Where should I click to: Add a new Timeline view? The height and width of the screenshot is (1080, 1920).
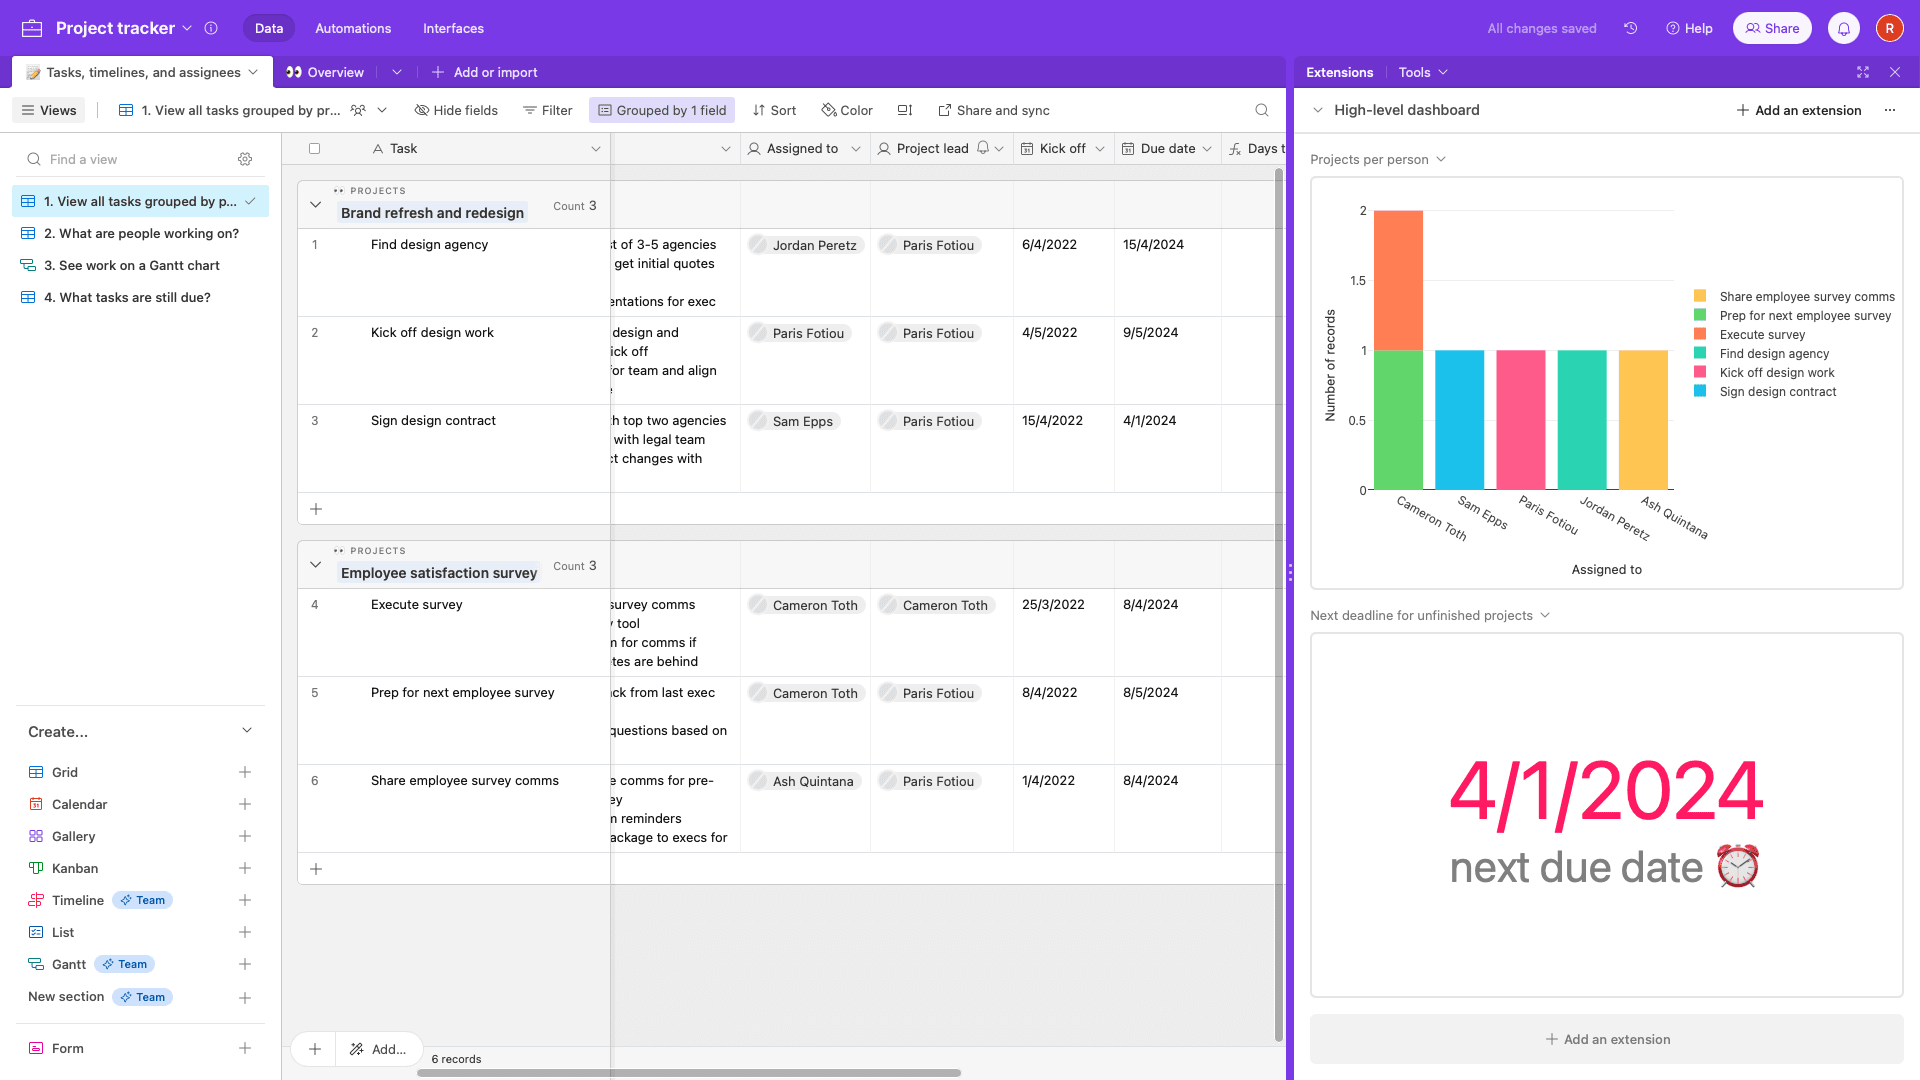(x=244, y=900)
